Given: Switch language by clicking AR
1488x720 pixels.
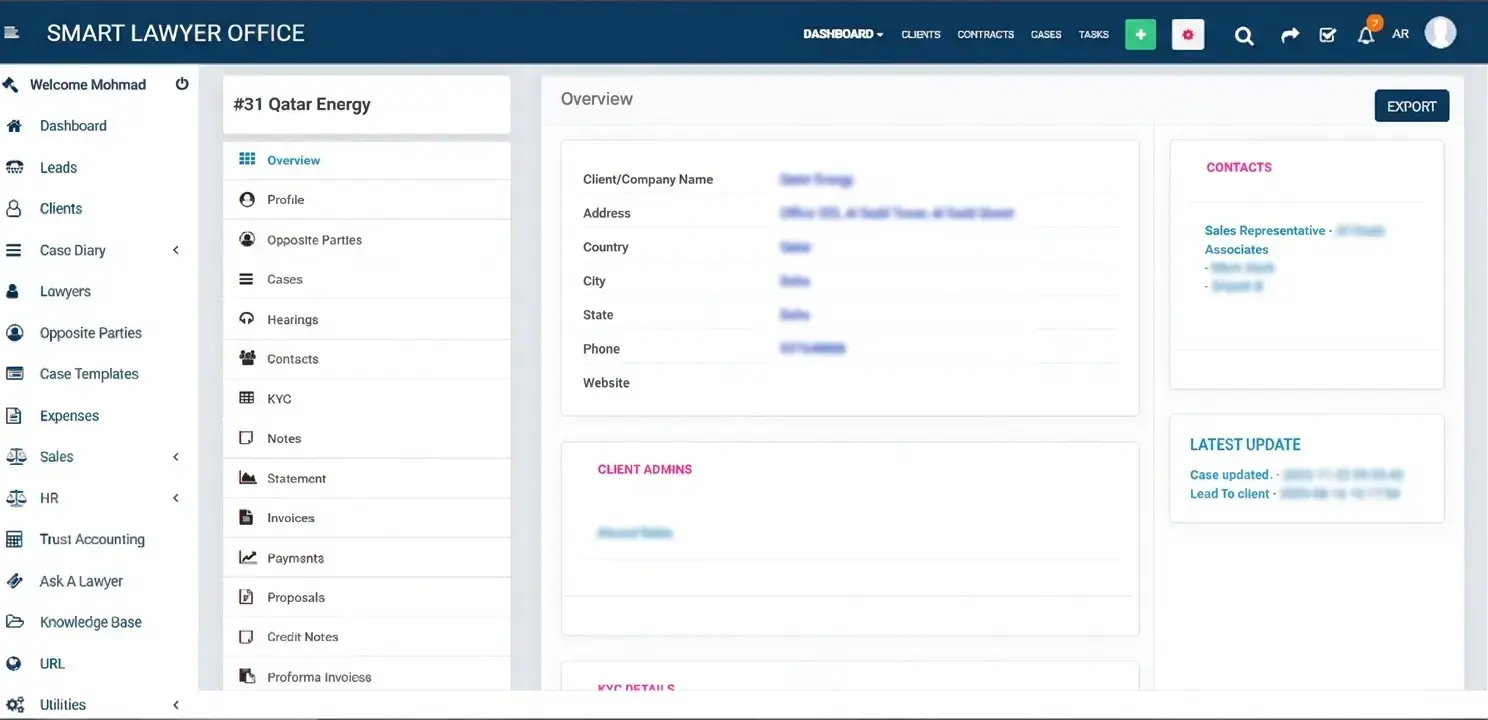Looking at the screenshot, I should 1401,34.
